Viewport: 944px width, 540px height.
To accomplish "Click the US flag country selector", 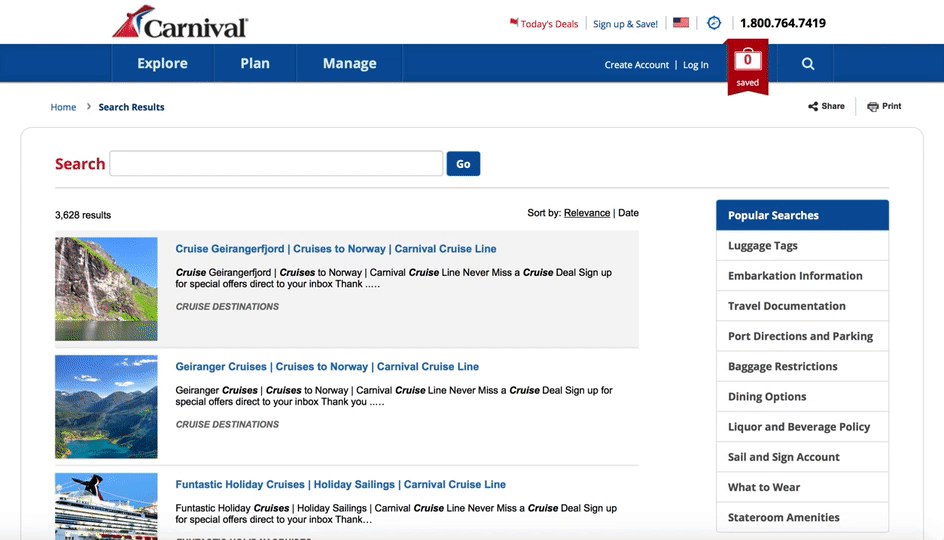I will click(x=681, y=23).
